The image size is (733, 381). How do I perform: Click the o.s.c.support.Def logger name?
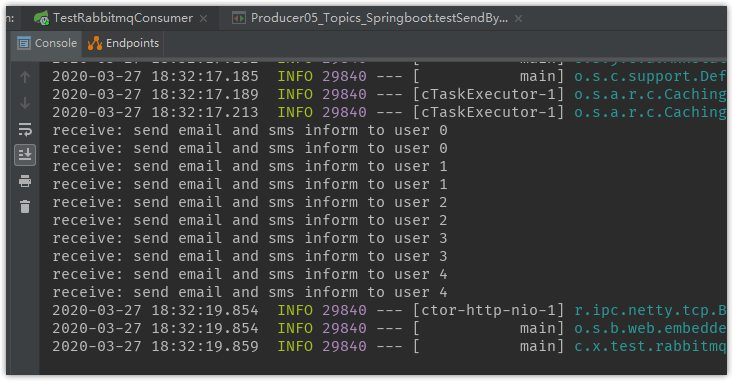650,76
